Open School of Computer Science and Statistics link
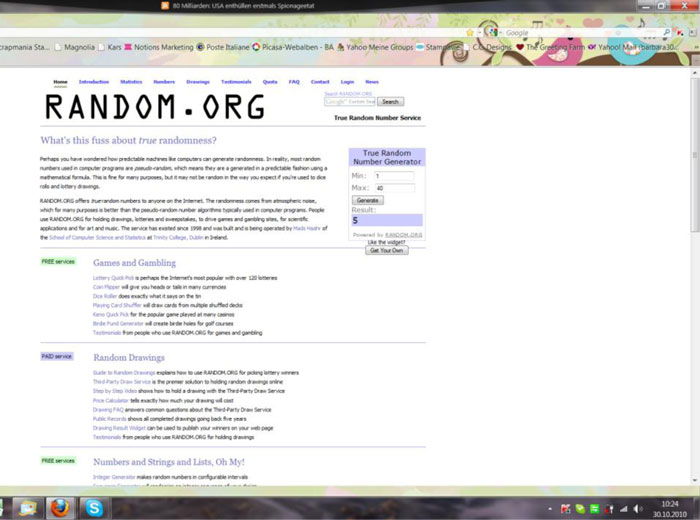The width and height of the screenshot is (700, 520). coord(97,237)
